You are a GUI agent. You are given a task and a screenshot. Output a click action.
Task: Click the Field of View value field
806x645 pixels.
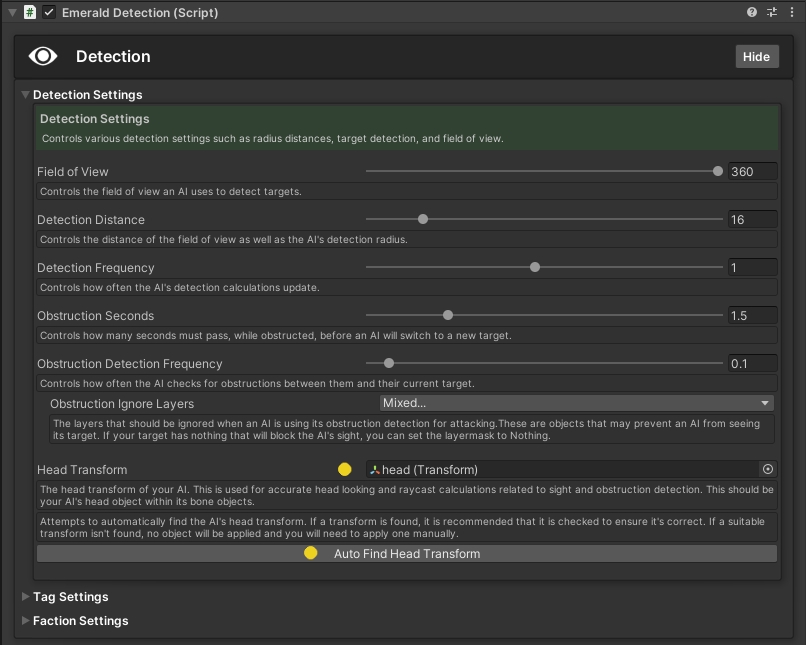(x=752, y=171)
